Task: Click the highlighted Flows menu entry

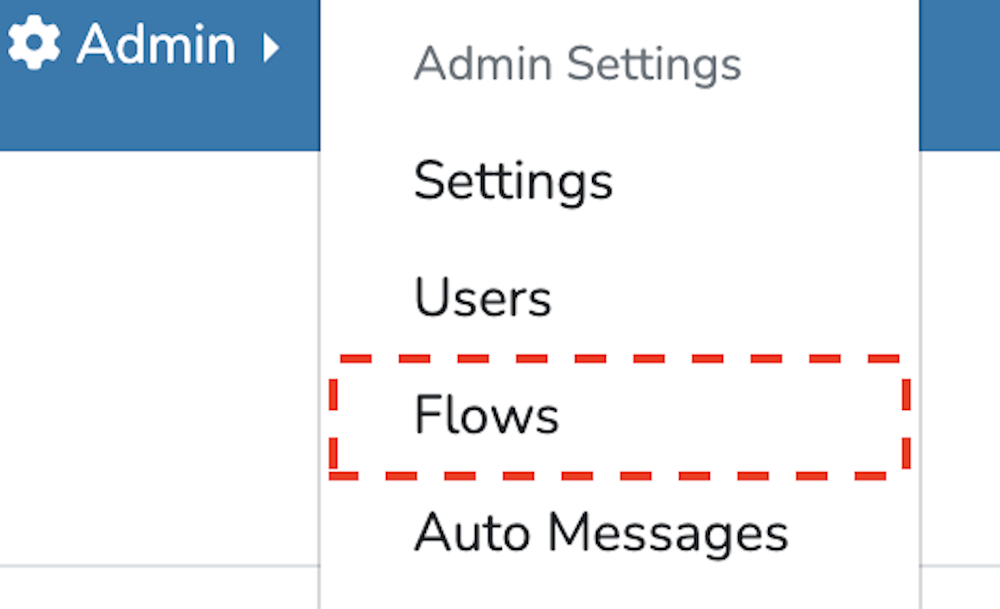Action: [x=486, y=414]
